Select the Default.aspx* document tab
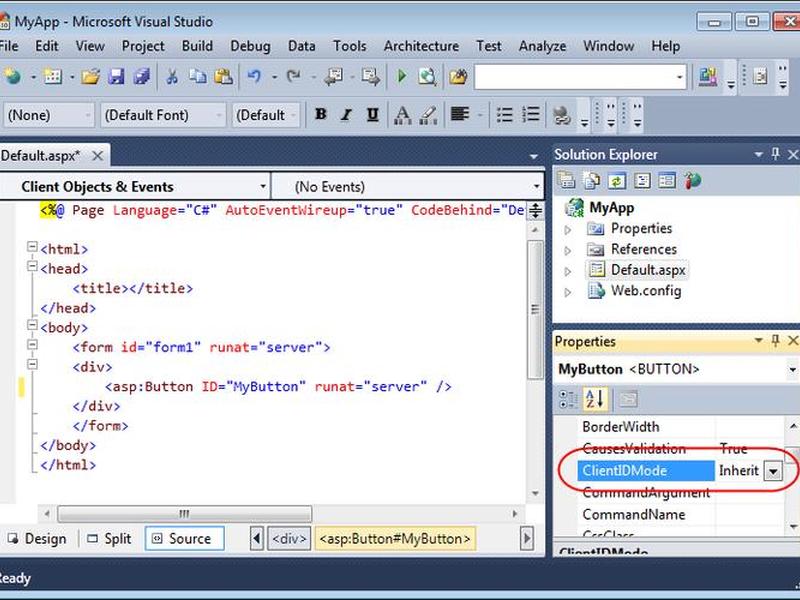800x600 pixels. tap(41, 156)
